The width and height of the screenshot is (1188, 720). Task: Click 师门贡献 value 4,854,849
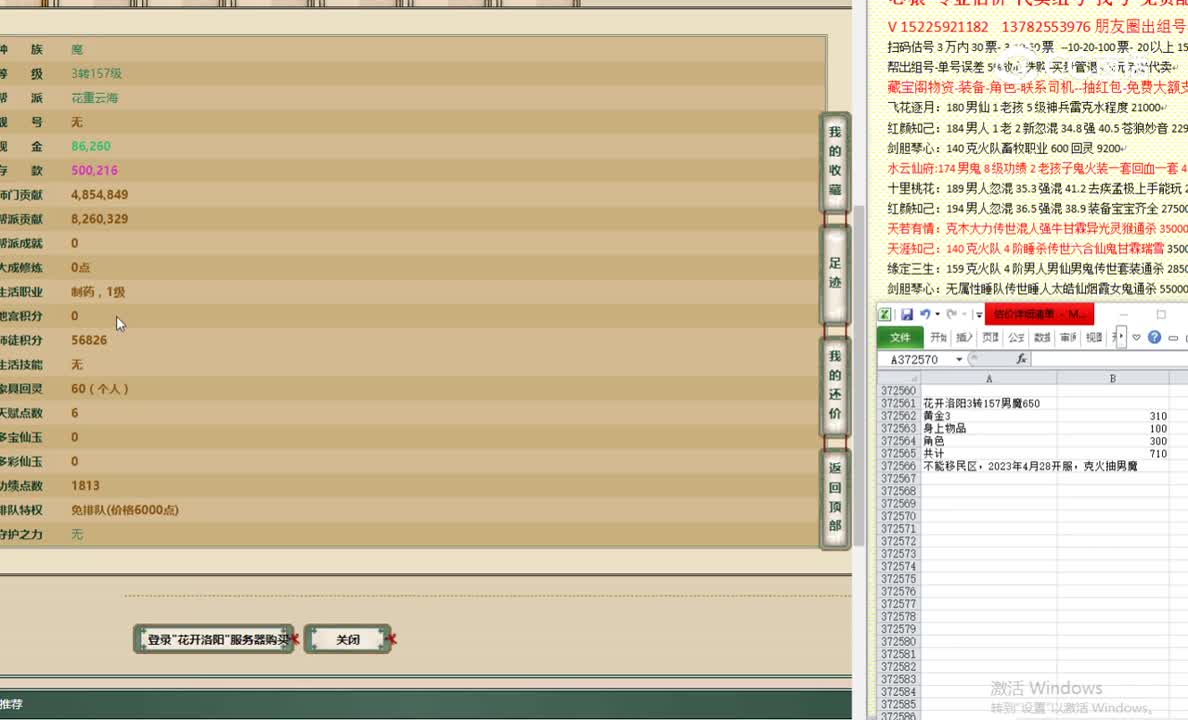99,195
